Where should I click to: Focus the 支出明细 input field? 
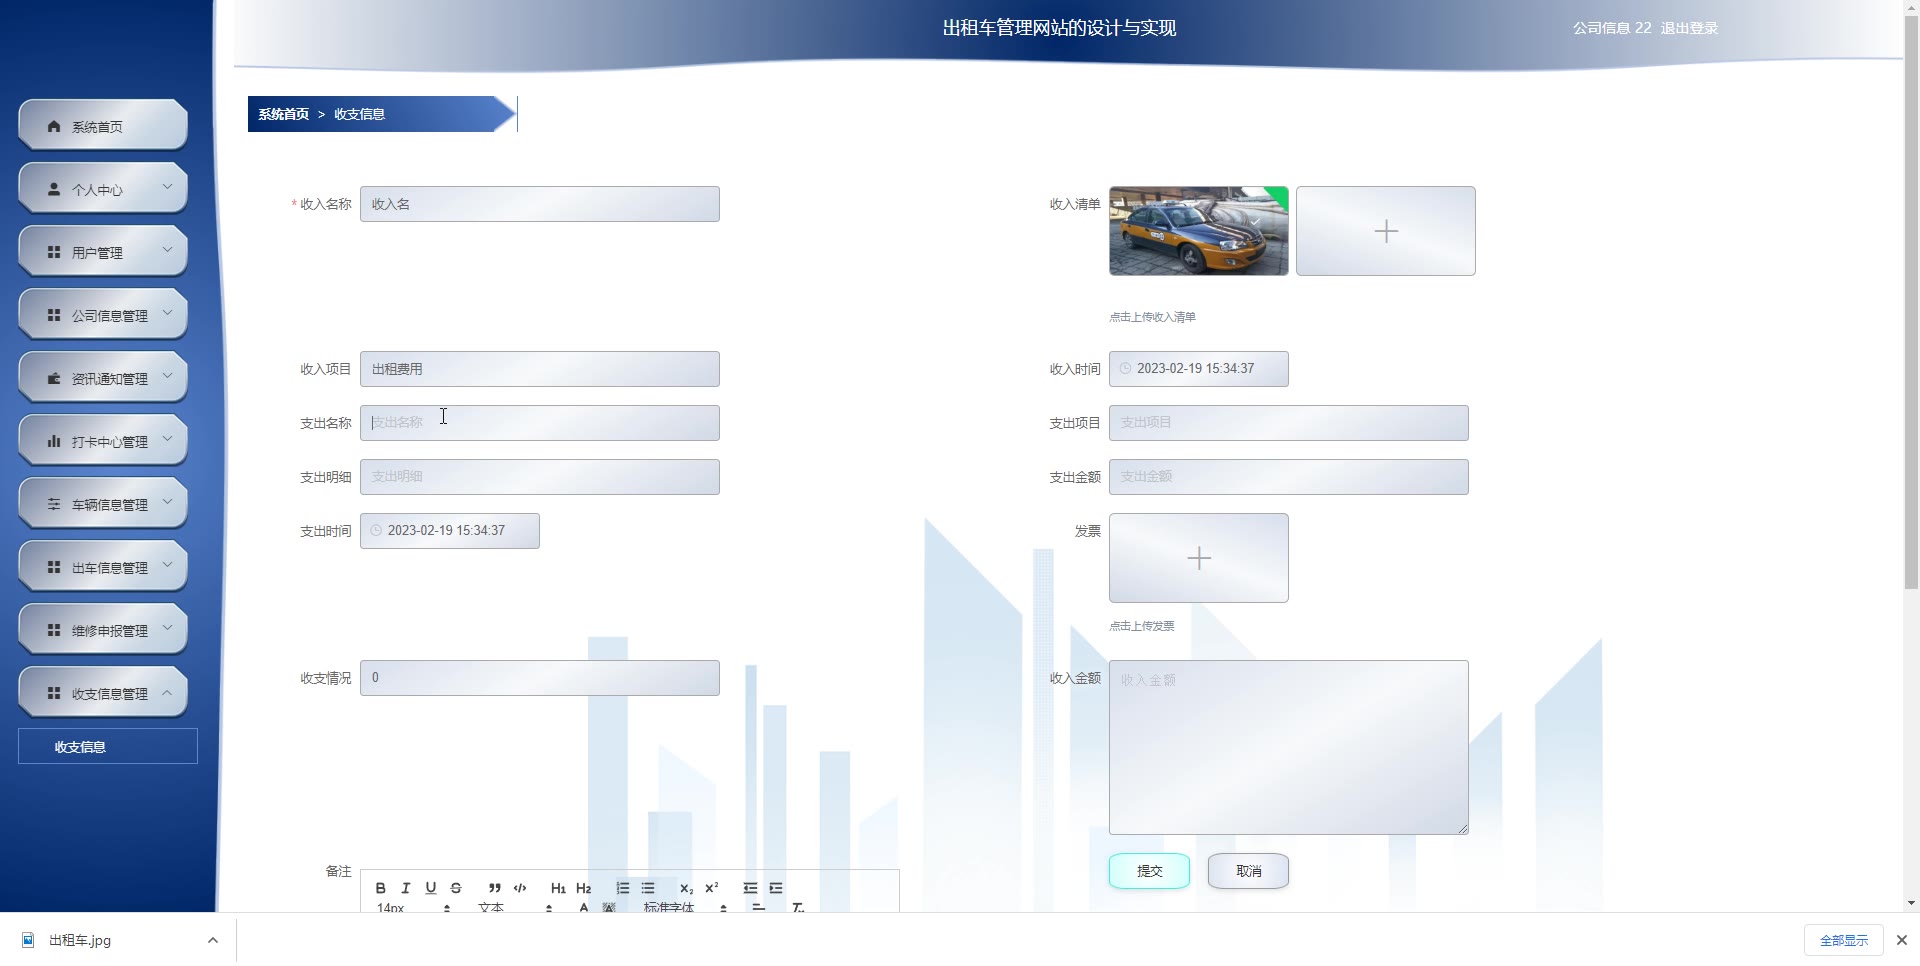point(540,477)
